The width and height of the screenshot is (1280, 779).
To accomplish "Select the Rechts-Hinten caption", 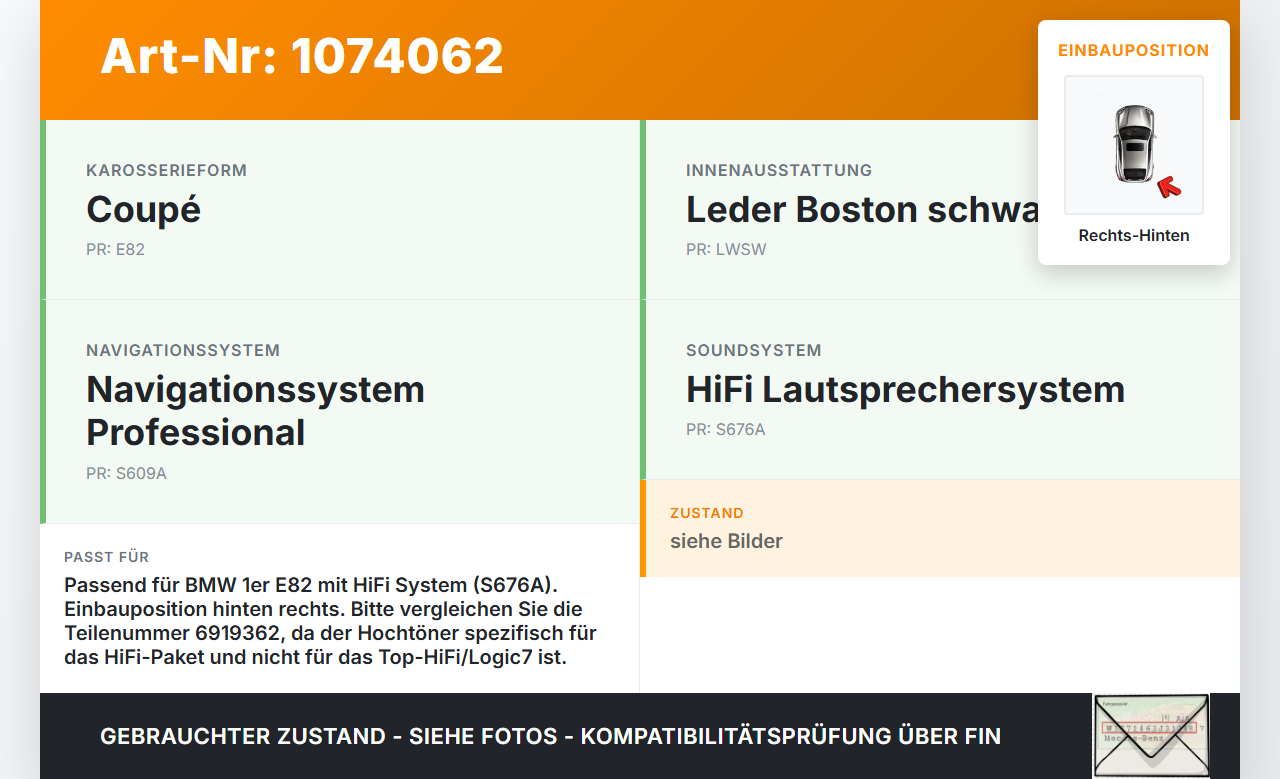I will click(1134, 236).
